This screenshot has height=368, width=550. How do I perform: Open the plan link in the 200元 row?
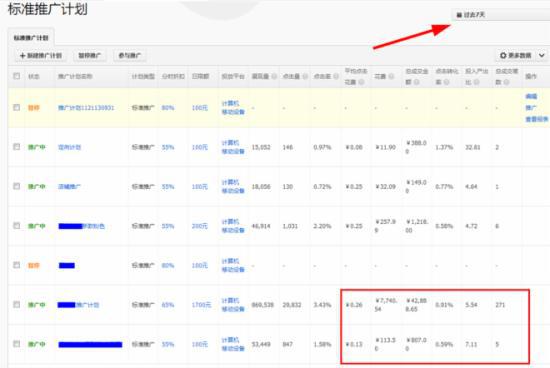[x=81, y=226]
